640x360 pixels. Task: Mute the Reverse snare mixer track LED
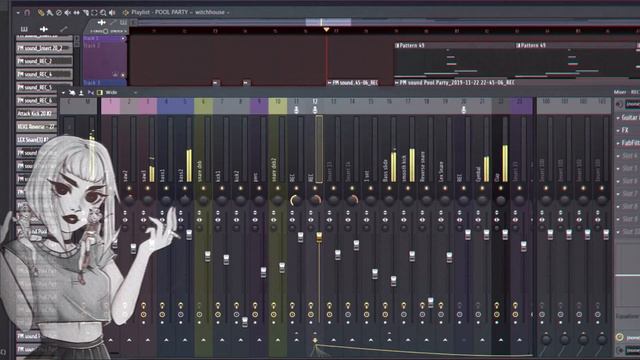point(426,189)
